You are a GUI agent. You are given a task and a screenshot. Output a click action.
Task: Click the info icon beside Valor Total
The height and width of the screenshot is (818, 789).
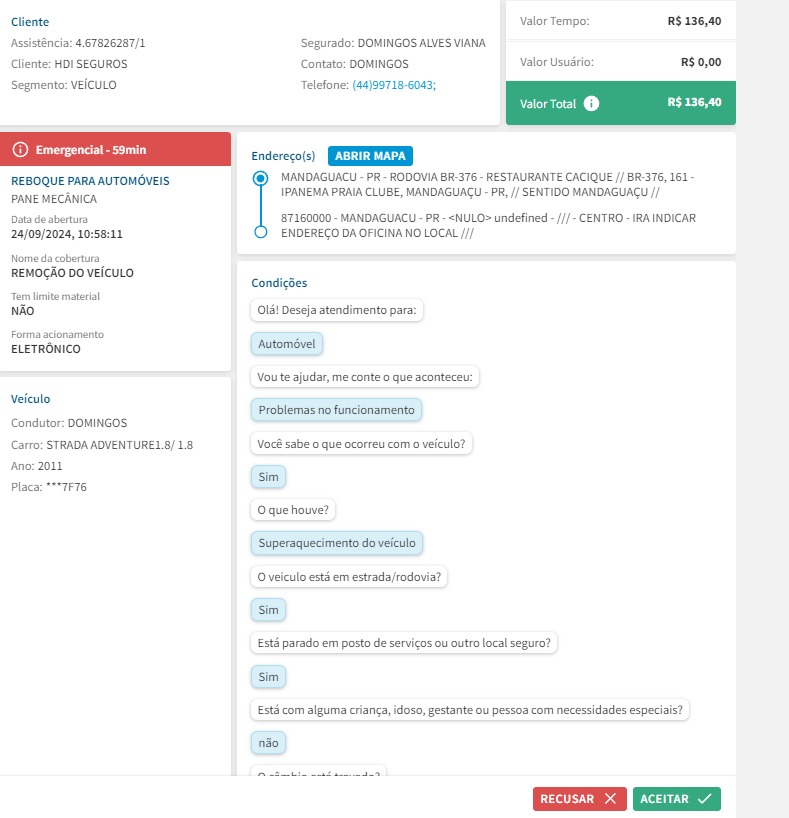[591, 103]
